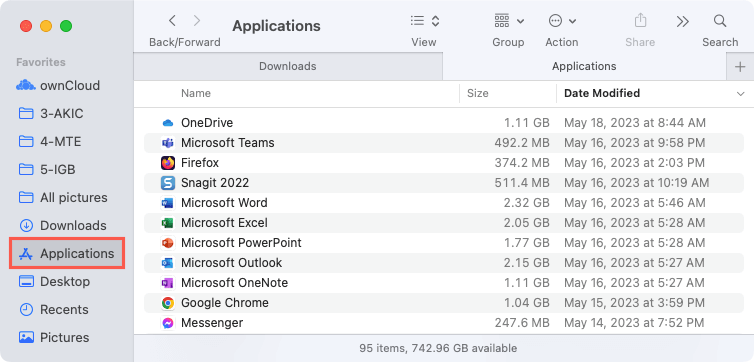Select the Microsoft PowerPoint app icon
This screenshot has height=362, width=754.
(x=167, y=243)
